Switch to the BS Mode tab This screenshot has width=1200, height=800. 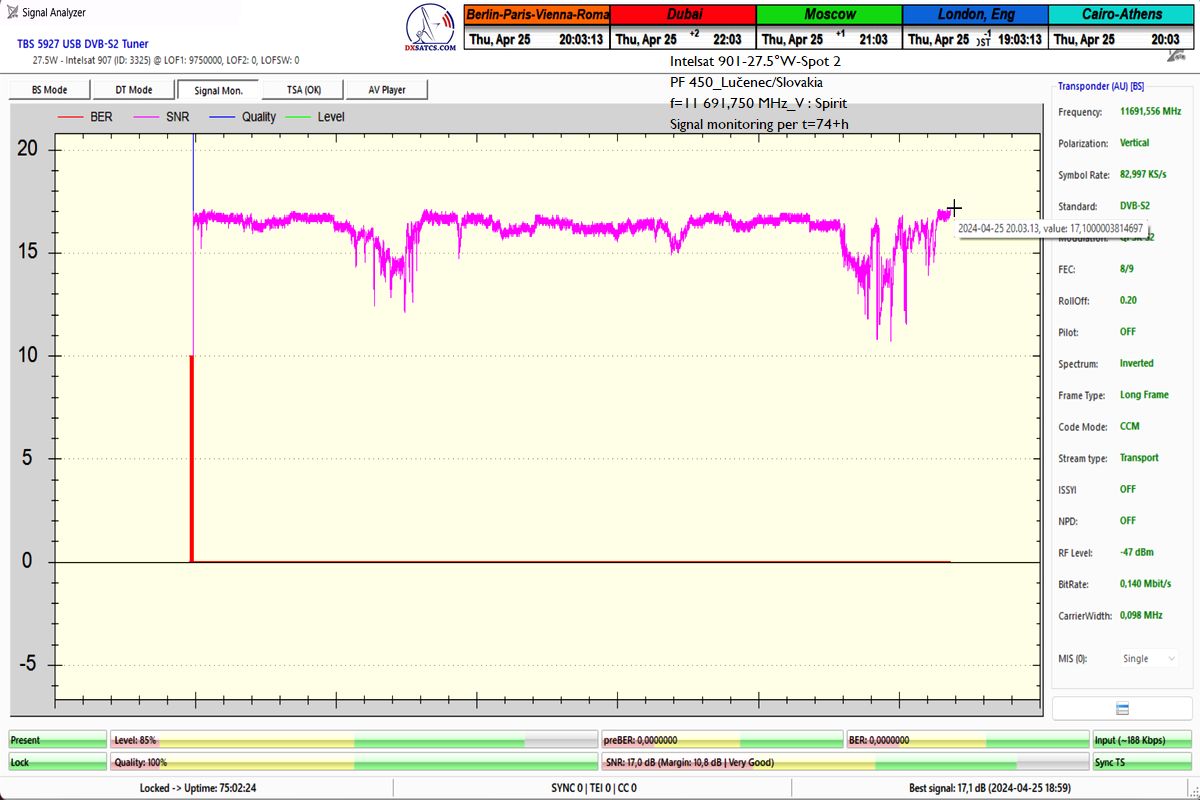49,90
